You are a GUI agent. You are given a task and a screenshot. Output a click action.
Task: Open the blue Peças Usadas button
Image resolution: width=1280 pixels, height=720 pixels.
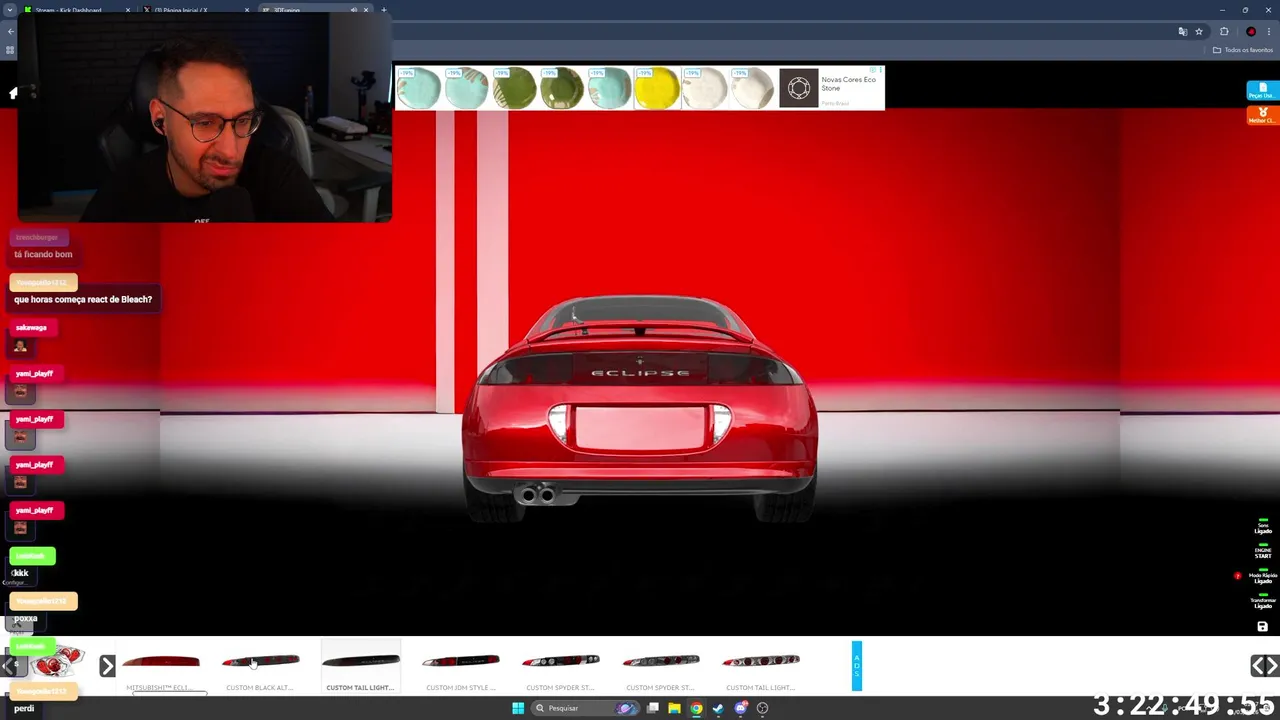(x=1262, y=91)
